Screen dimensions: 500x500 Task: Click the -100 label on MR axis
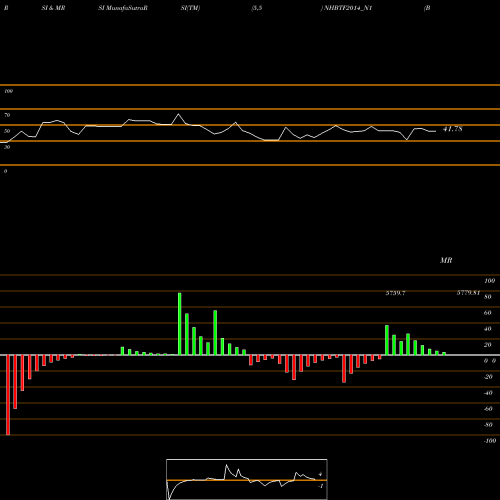[x=490, y=441]
